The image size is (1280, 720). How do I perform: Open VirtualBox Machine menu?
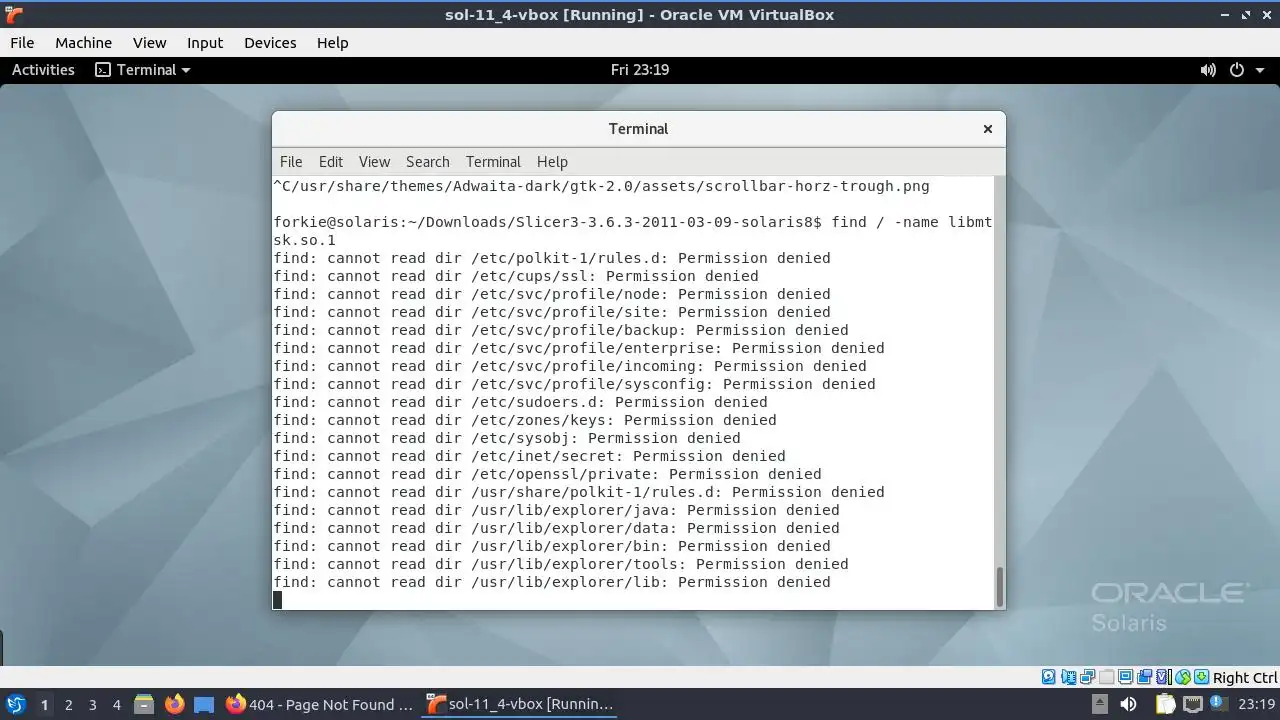click(x=84, y=43)
